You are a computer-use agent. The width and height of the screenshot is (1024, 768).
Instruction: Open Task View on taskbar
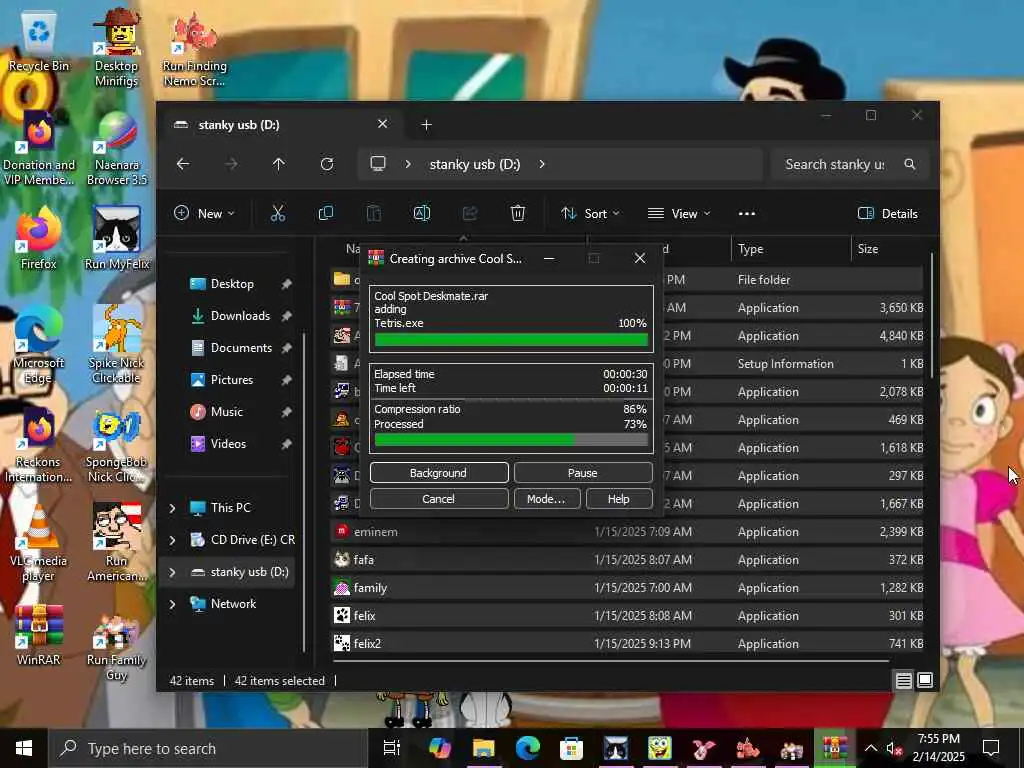coord(392,748)
